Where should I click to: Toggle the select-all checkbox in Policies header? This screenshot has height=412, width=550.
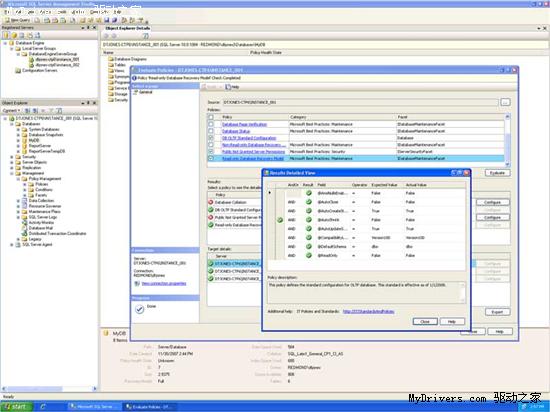point(211,117)
